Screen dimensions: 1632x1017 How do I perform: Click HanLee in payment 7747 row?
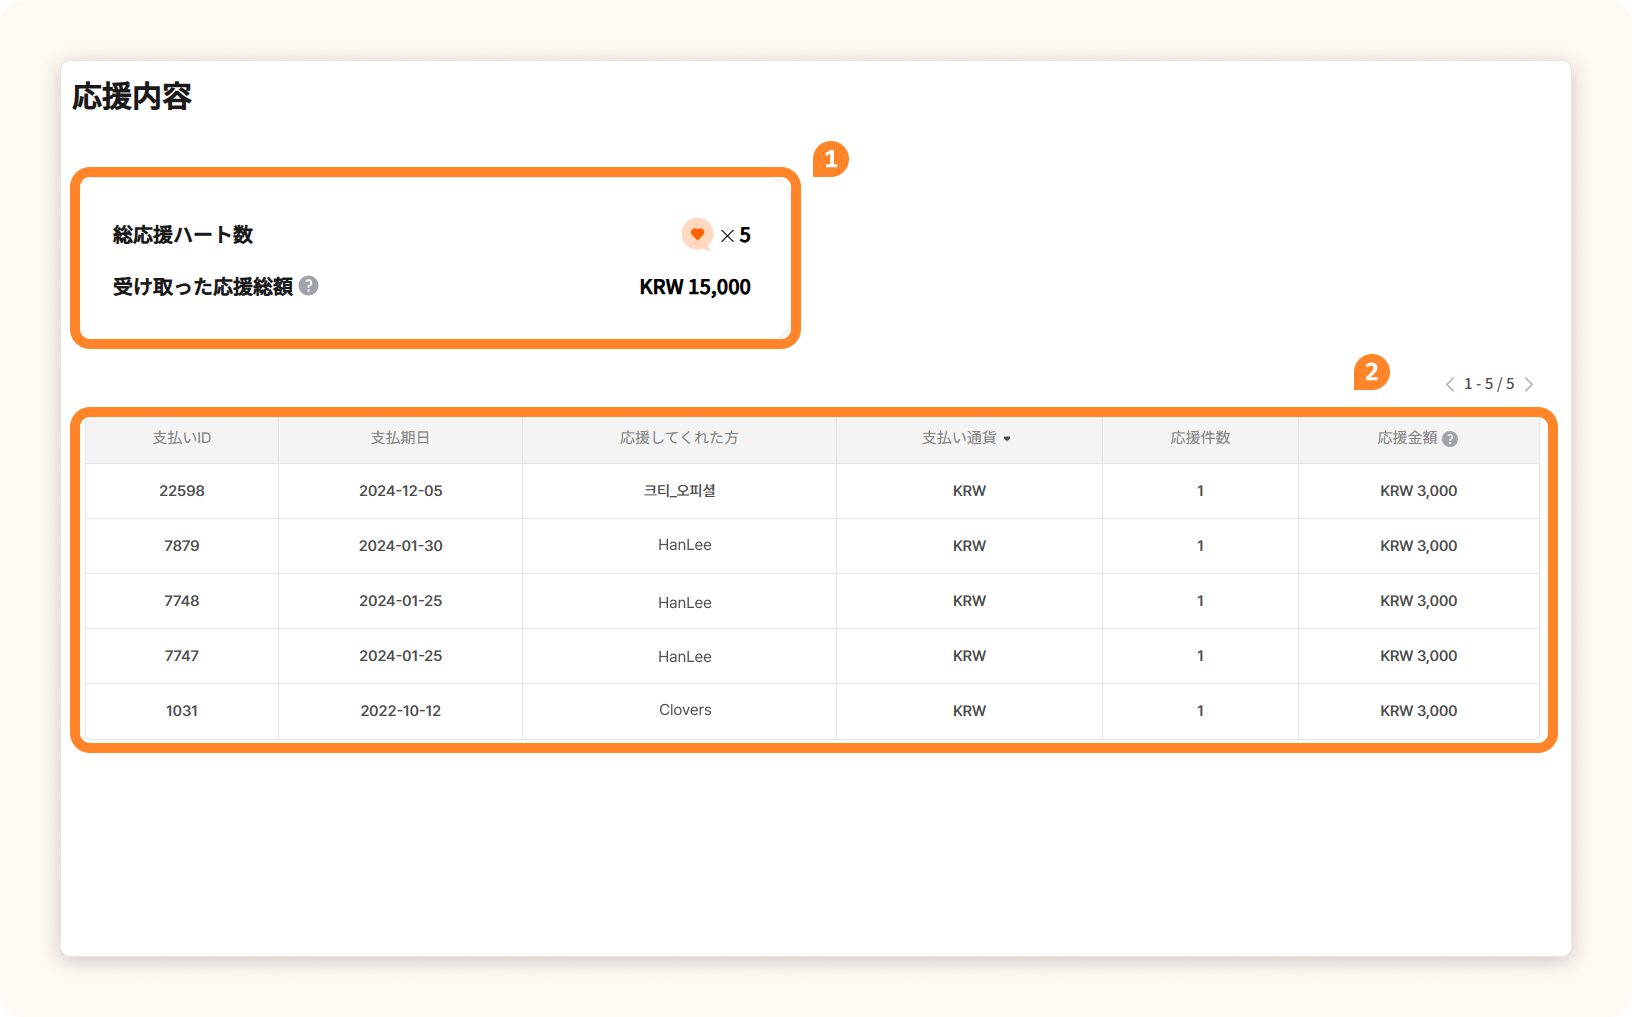click(x=685, y=657)
